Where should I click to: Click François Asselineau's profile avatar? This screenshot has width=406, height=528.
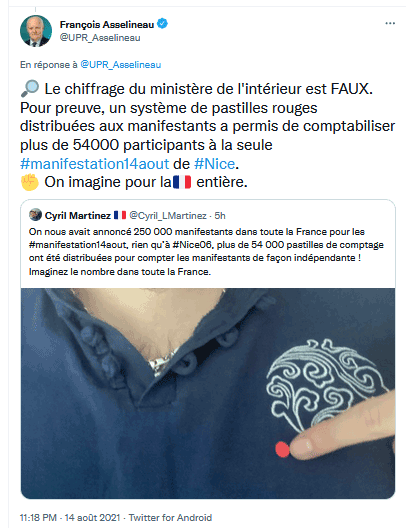pos(36,31)
